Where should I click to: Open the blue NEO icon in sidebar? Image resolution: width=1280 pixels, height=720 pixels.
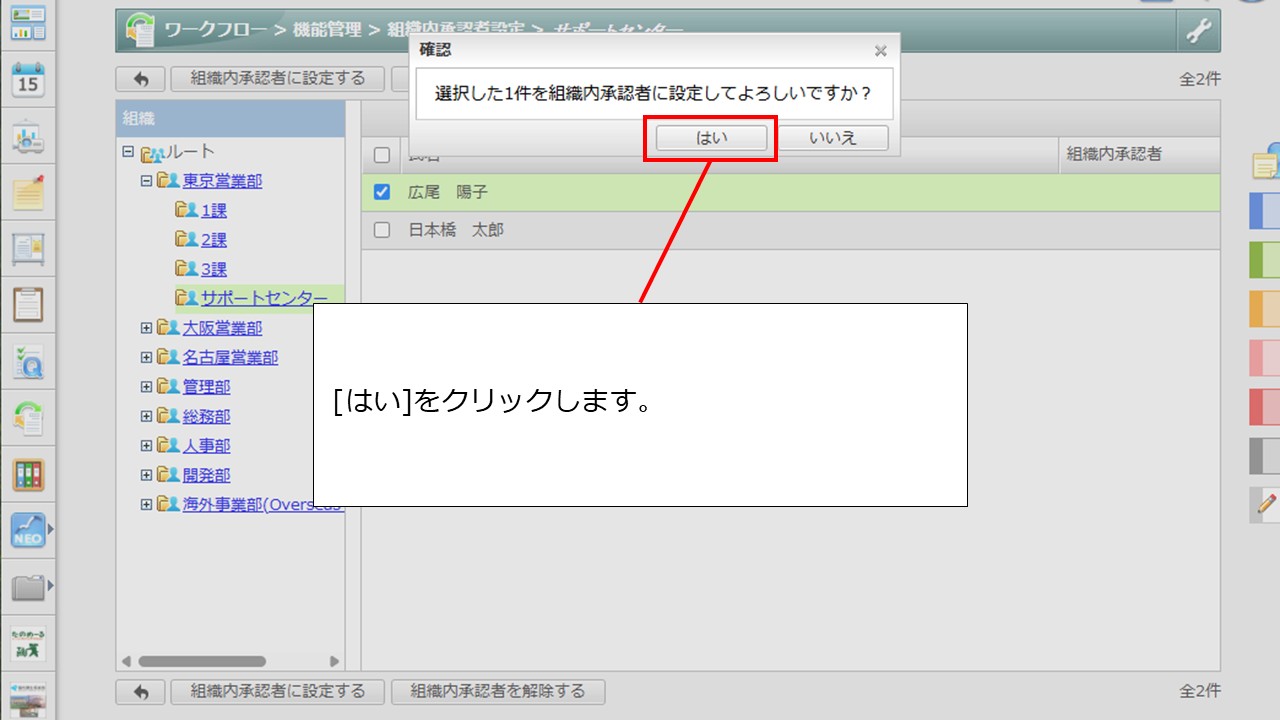28,530
